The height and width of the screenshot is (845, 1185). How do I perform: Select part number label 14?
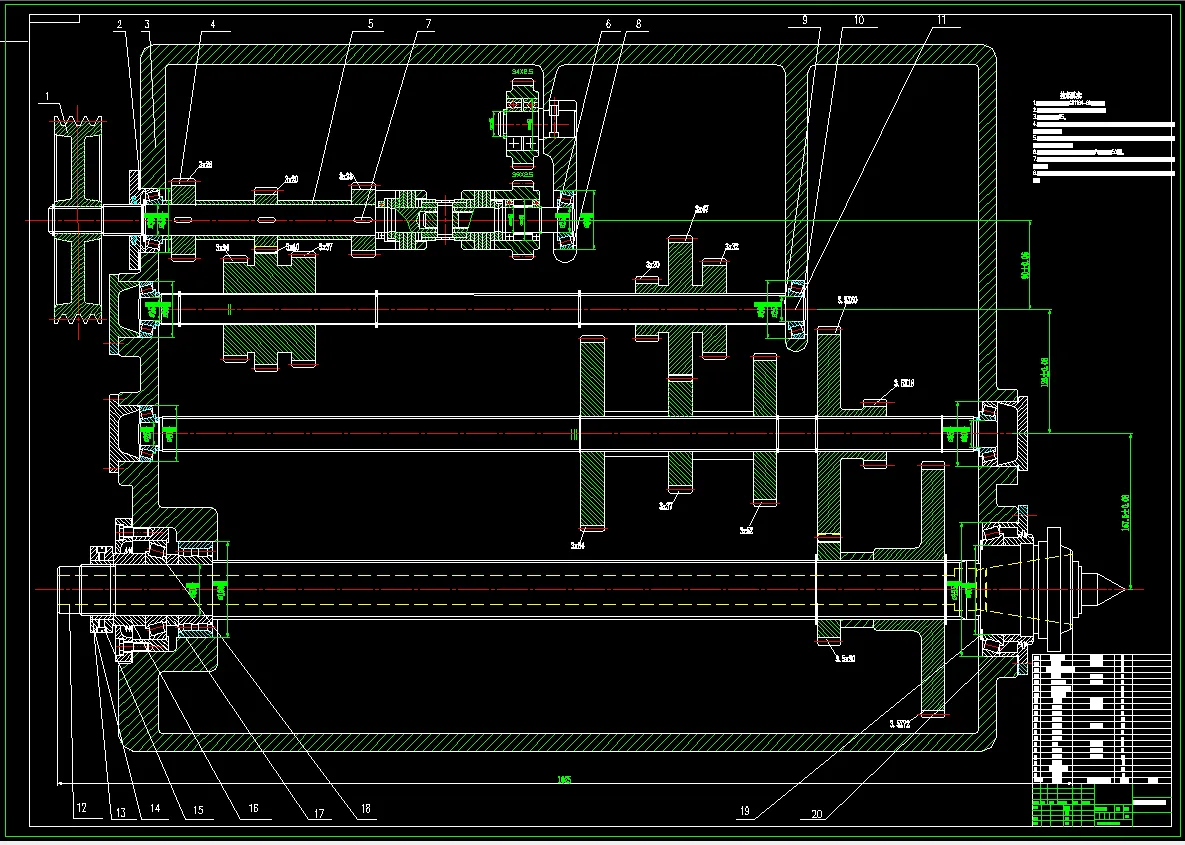point(154,808)
